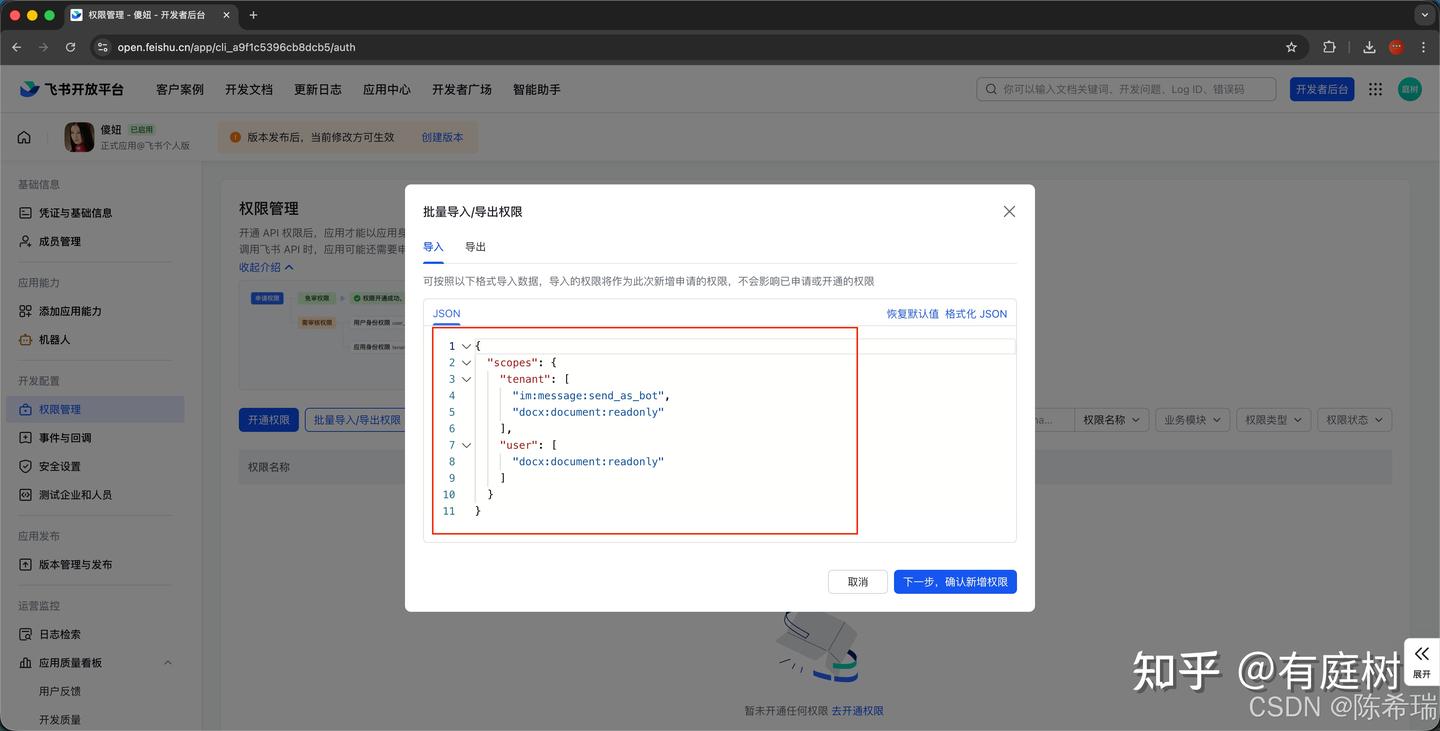Image resolution: width=1440 pixels, height=731 pixels.
Task: Switch to the 导出 tab
Action: coord(475,247)
